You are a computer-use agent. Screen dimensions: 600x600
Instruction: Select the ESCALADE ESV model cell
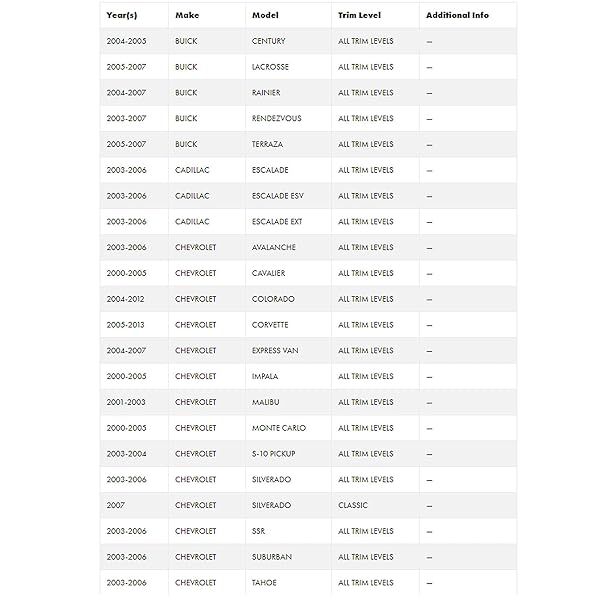click(279, 196)
